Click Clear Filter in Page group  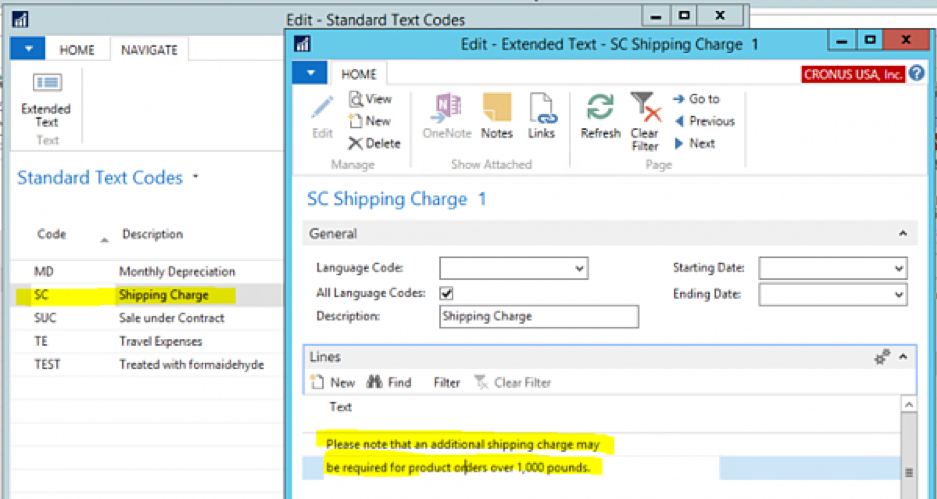(645, 122)
